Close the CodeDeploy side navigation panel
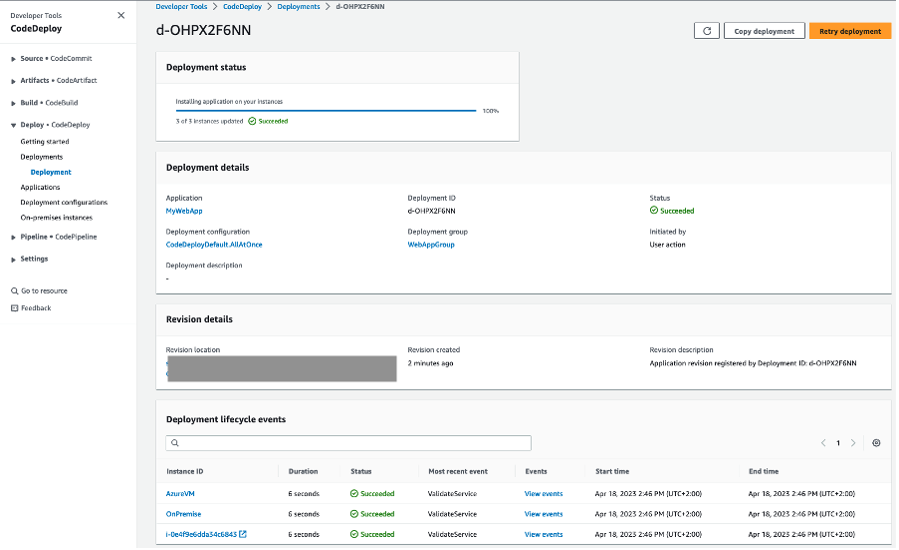 click(x=121, y=15)
